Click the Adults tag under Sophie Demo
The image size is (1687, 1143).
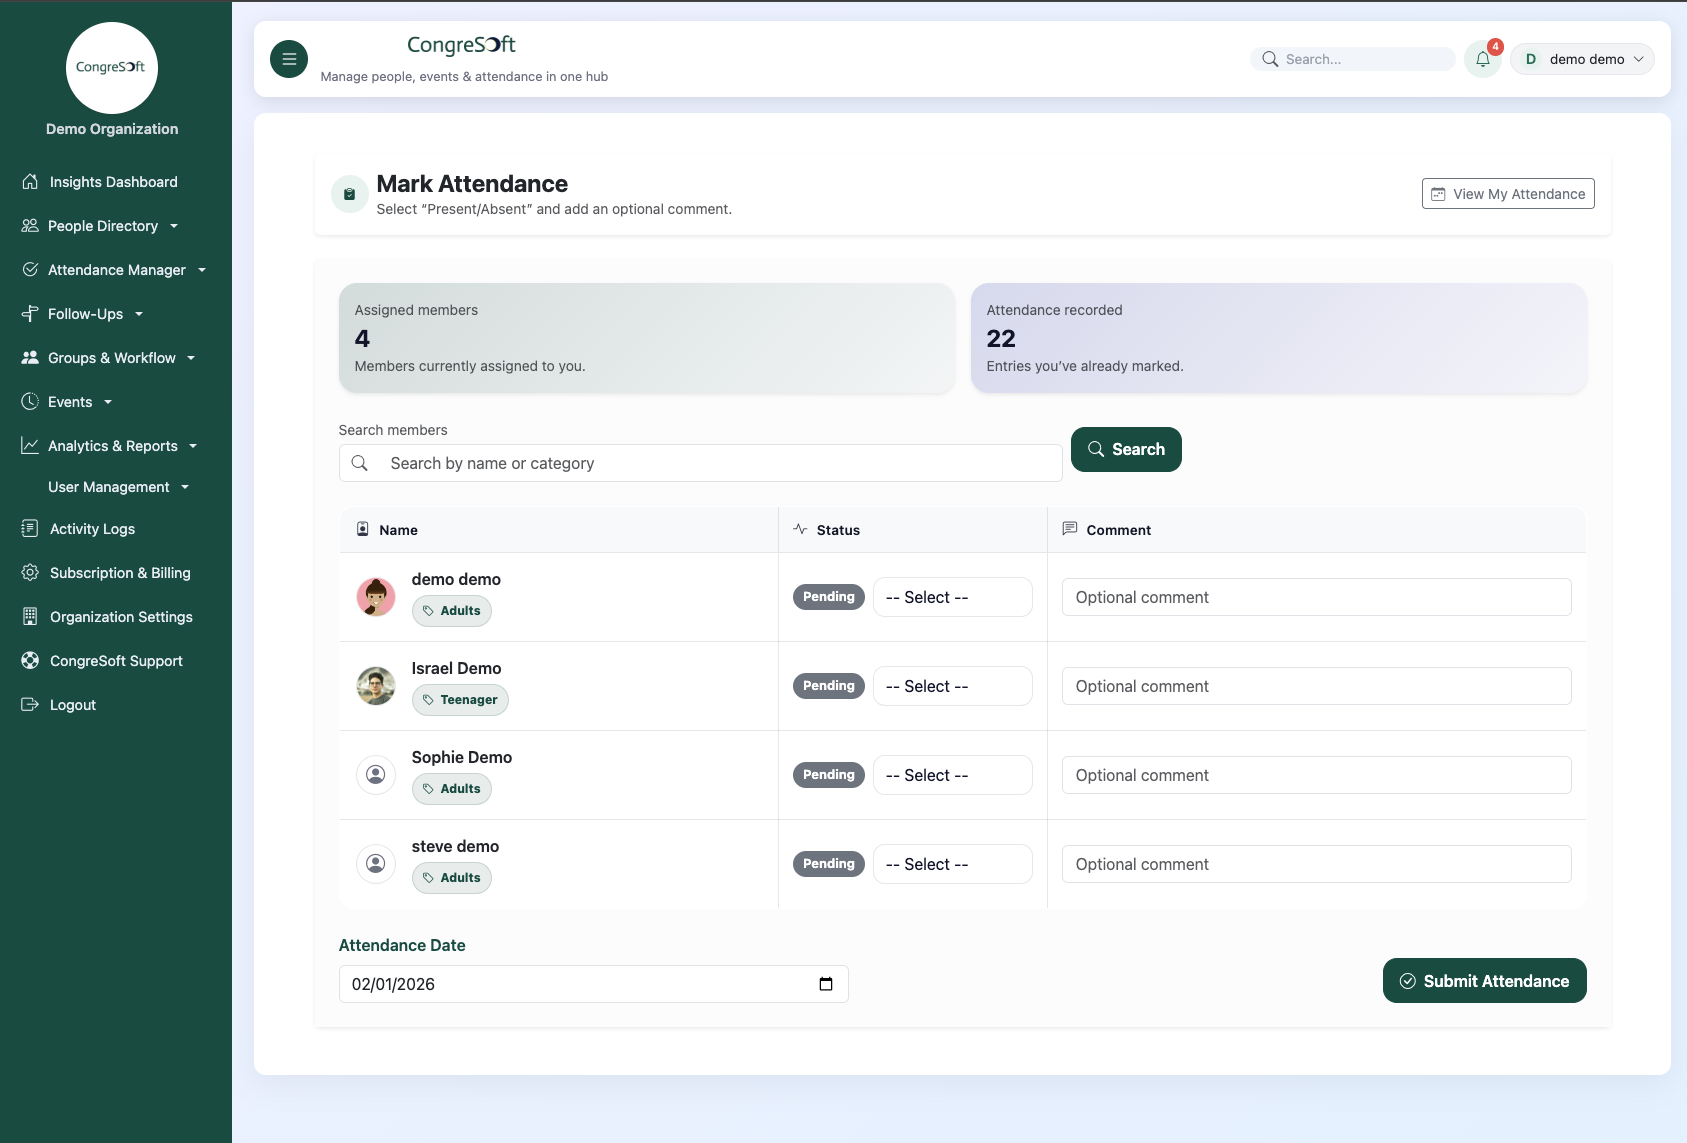(452, 789)
